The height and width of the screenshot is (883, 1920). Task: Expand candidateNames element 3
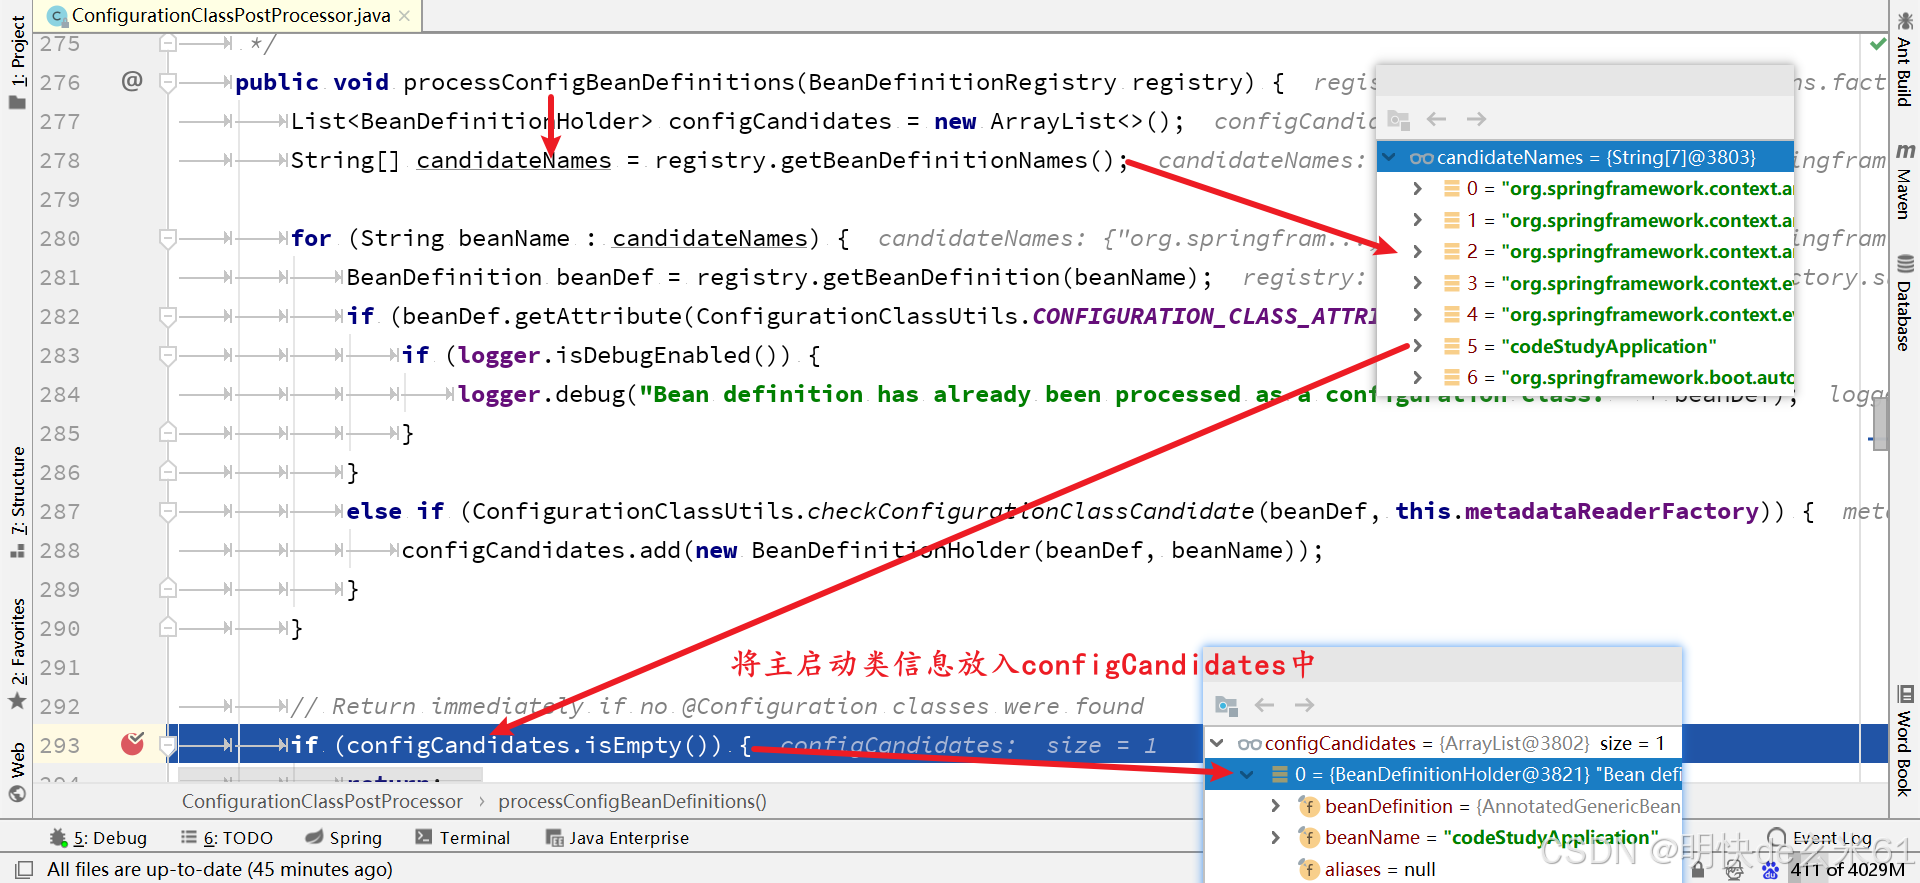coord(1417,283)
